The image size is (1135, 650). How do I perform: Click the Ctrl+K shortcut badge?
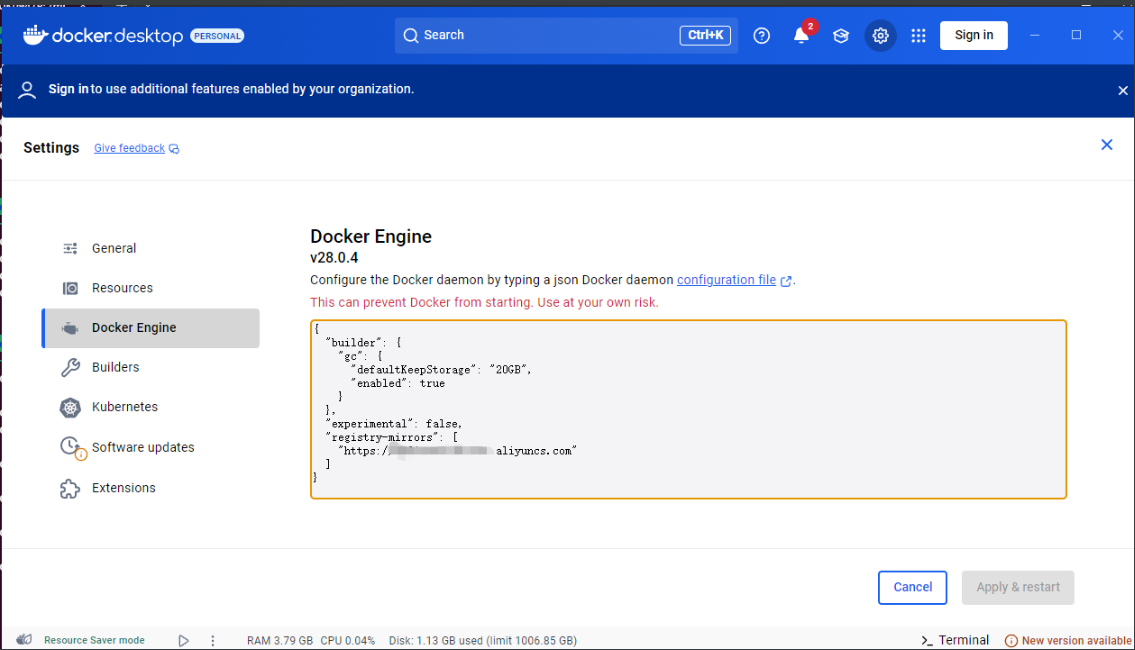pyautogui.click(x=705, y=35)
